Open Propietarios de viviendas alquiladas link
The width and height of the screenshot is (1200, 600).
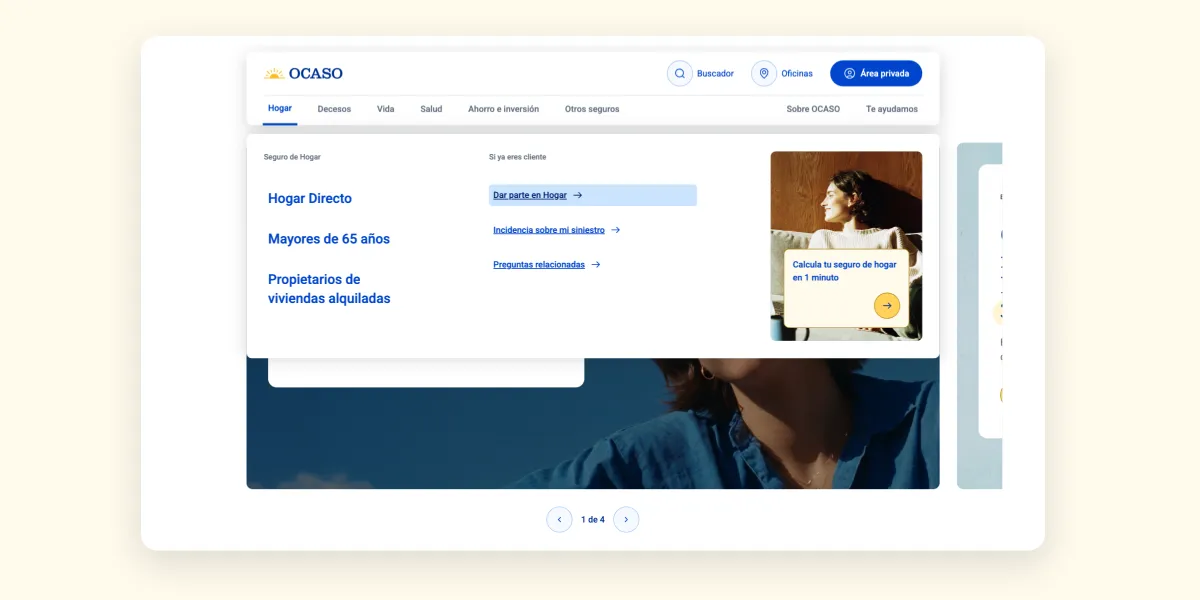coord(329,289)
